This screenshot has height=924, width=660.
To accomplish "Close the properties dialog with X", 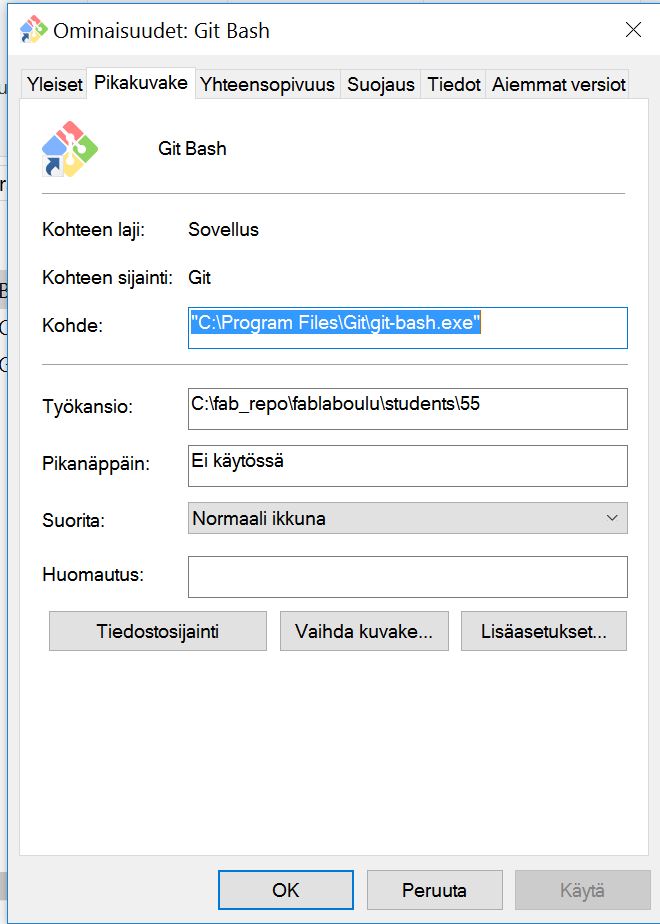I will 633,30.
